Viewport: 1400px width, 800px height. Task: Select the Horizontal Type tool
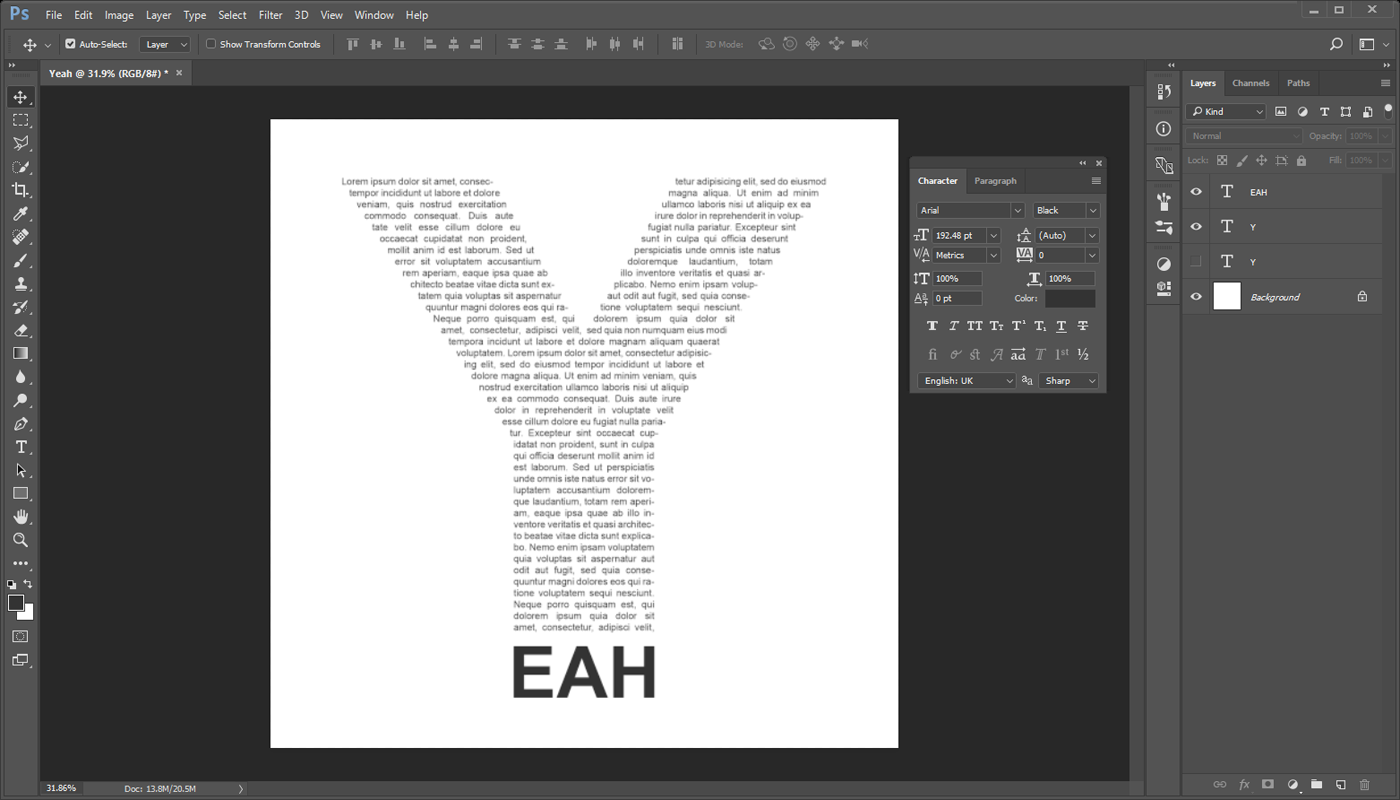20,447
